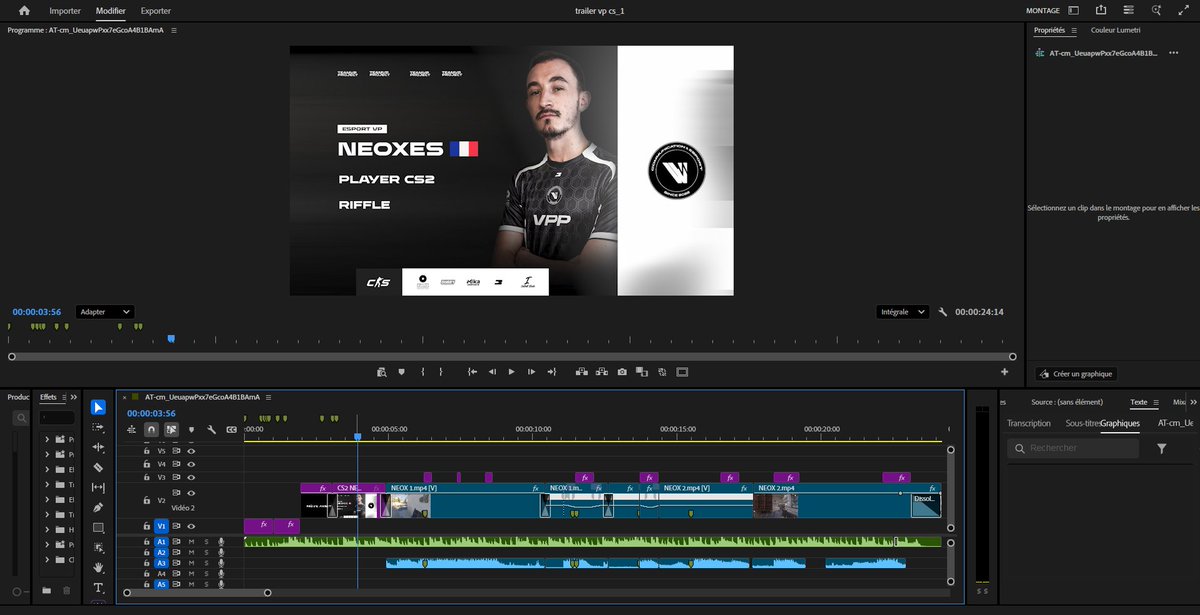Open the Transcription tab
Viewport: 1200px width, 615px height.
[x=1029, y=423]
